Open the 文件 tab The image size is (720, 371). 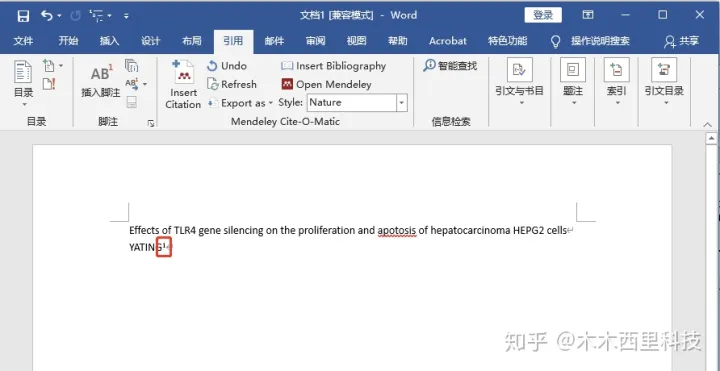coord(23,41)
